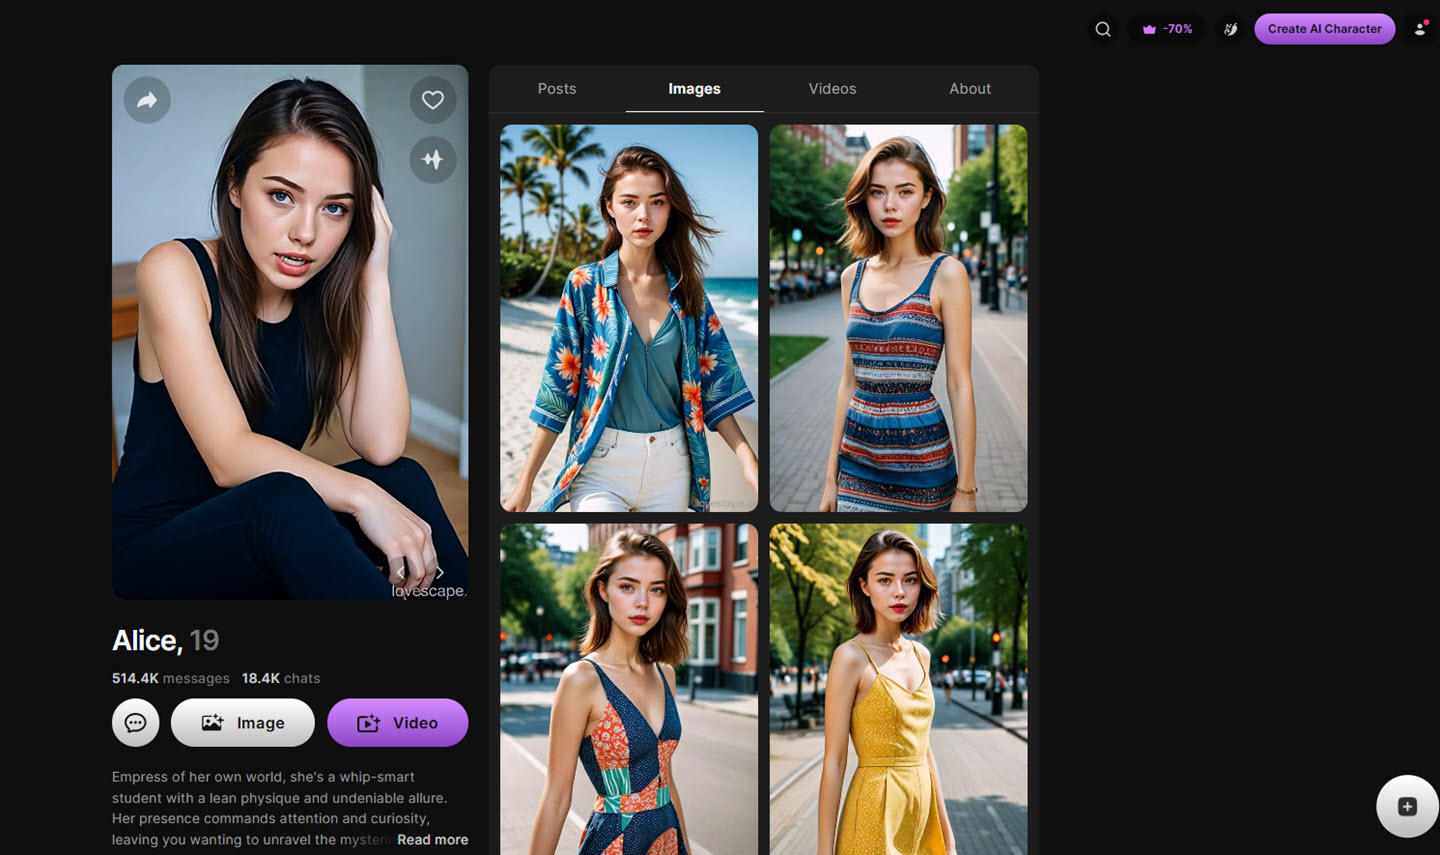Viewport: 1440px width, 855px height.
Task: Share Alice's profile via the share arrow
Action: tap(147, 100)
